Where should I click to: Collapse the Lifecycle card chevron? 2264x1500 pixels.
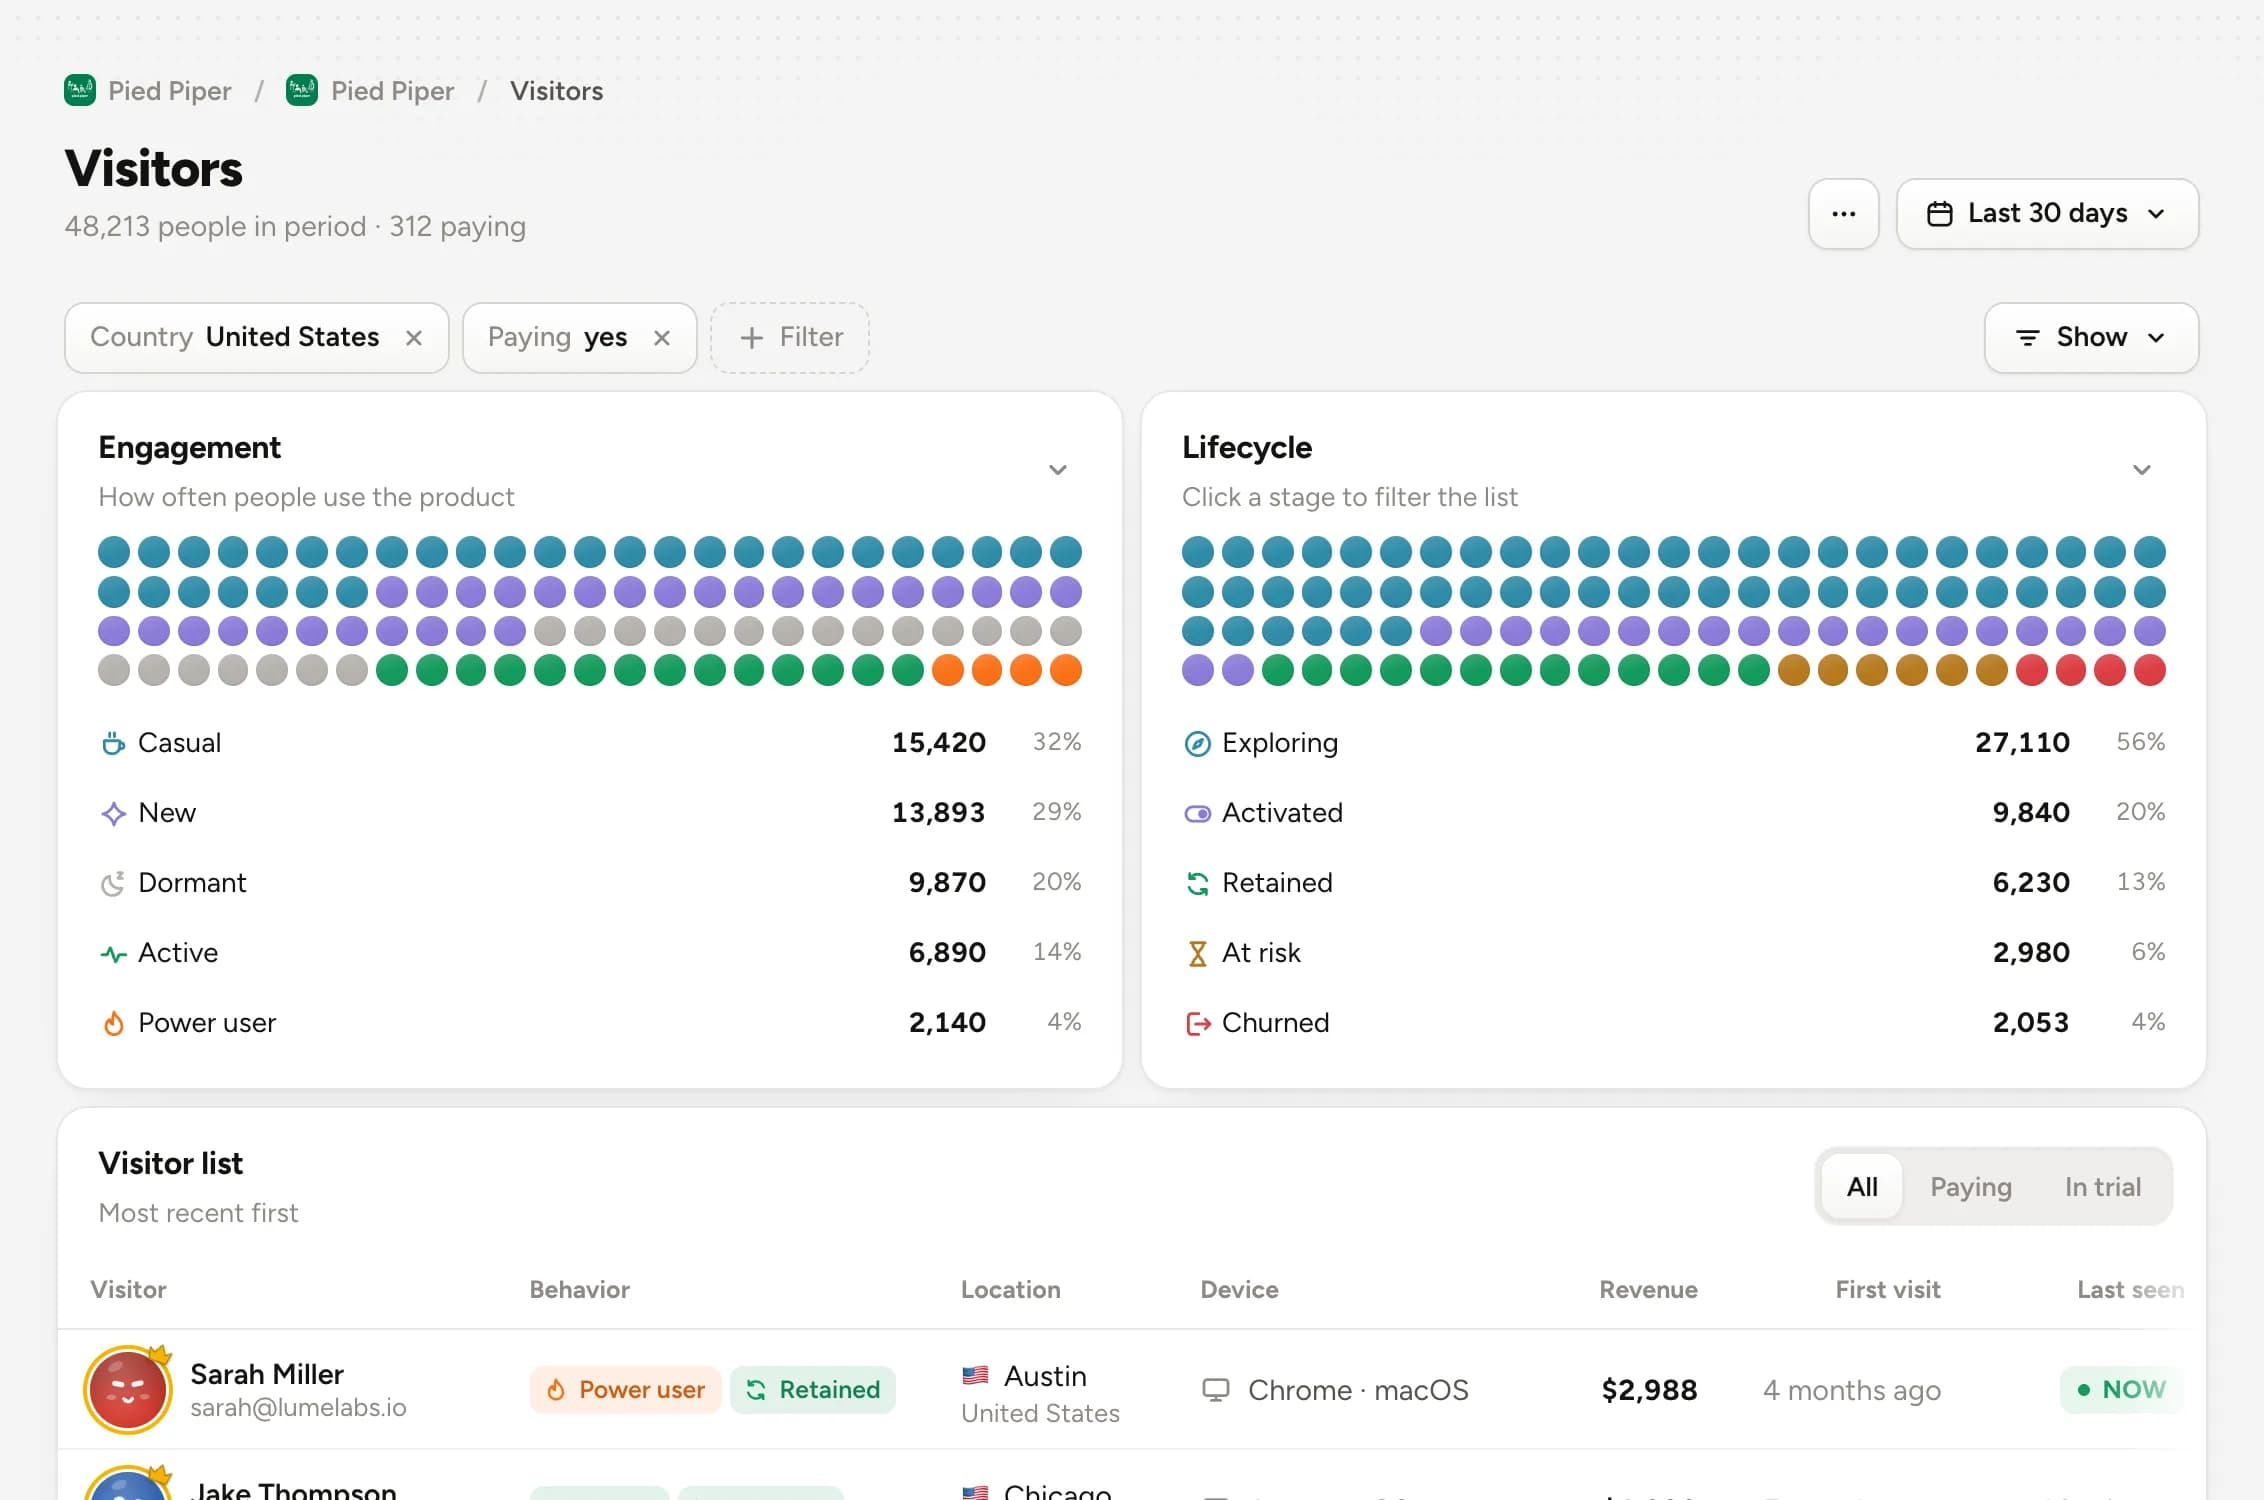[2141, 470]
